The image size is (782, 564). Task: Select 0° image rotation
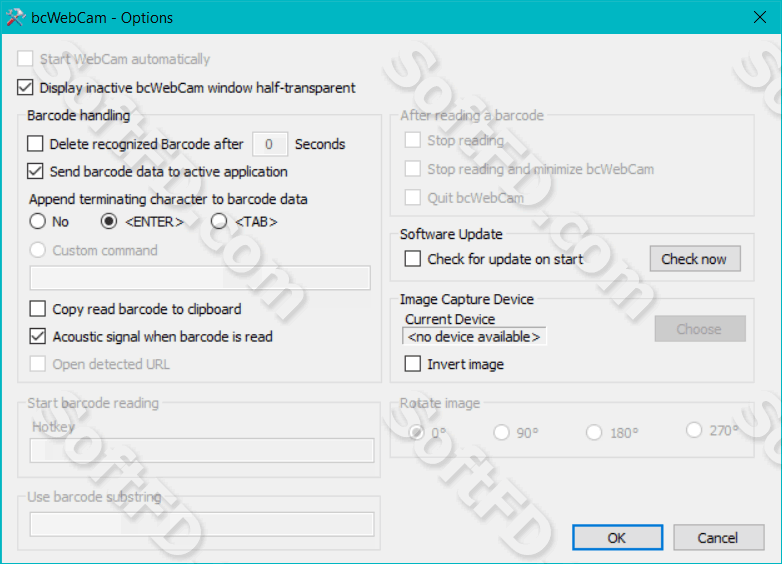tap(417, 432)
